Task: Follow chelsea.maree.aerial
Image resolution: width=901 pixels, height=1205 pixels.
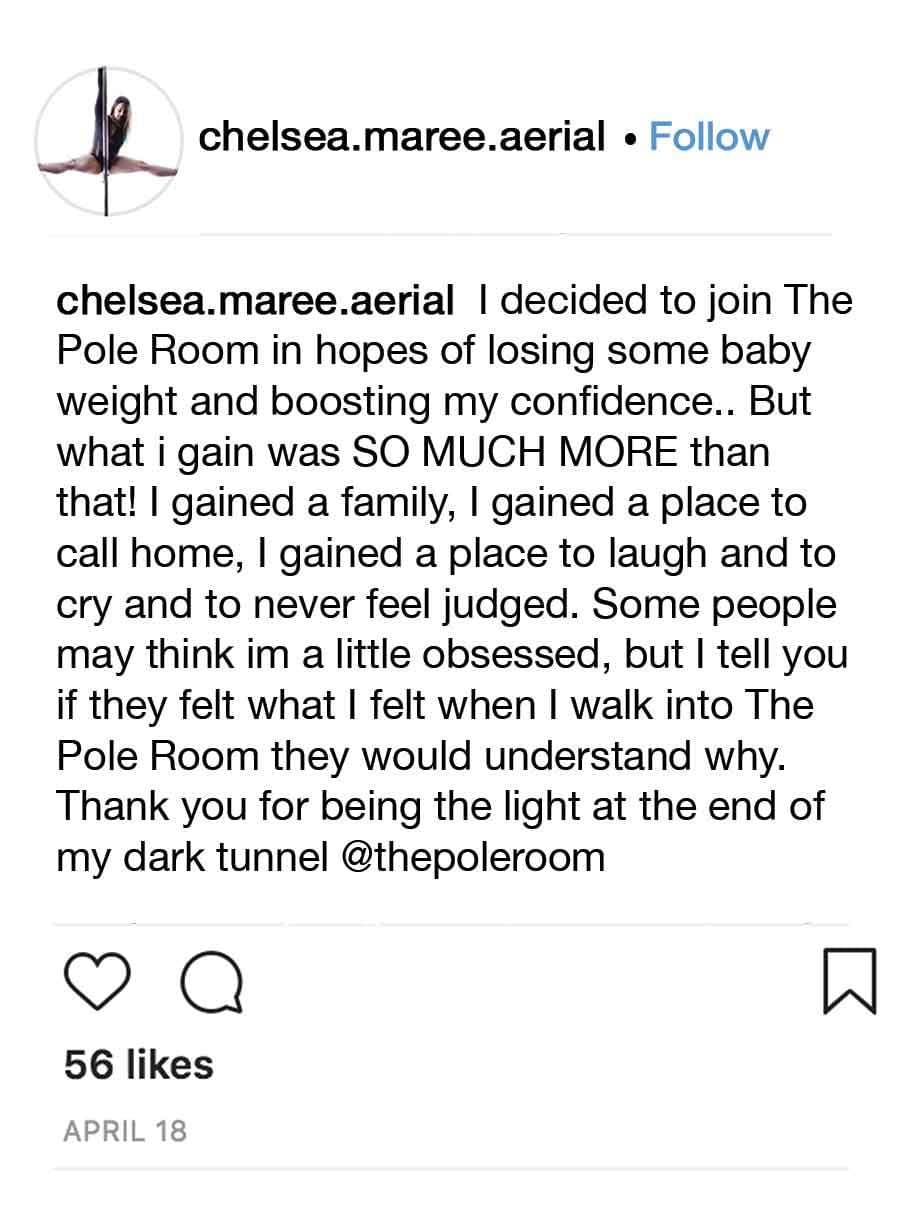Action: [x=709, y=137]
